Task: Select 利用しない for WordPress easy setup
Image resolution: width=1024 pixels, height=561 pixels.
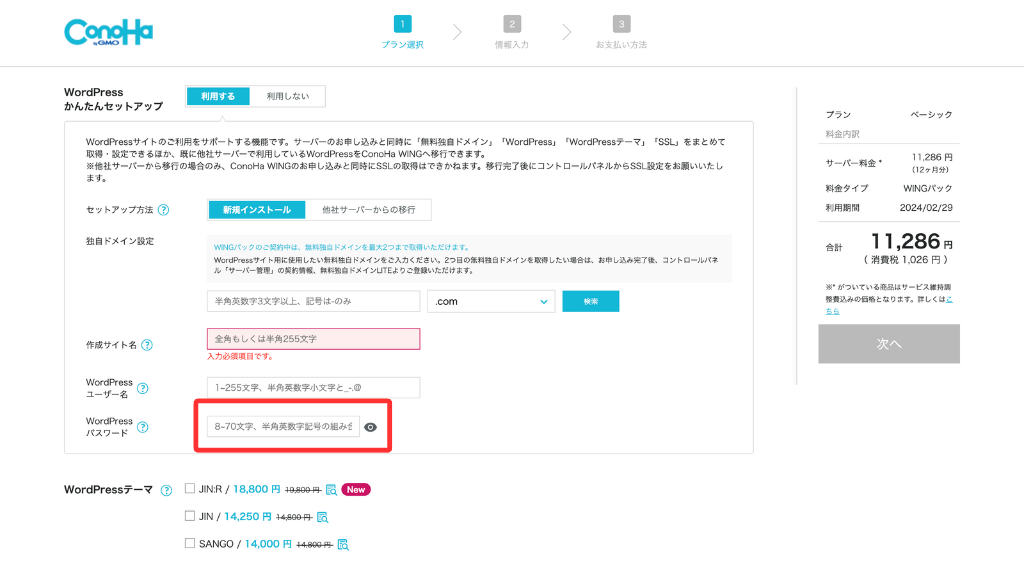Action: click(287, 96)
